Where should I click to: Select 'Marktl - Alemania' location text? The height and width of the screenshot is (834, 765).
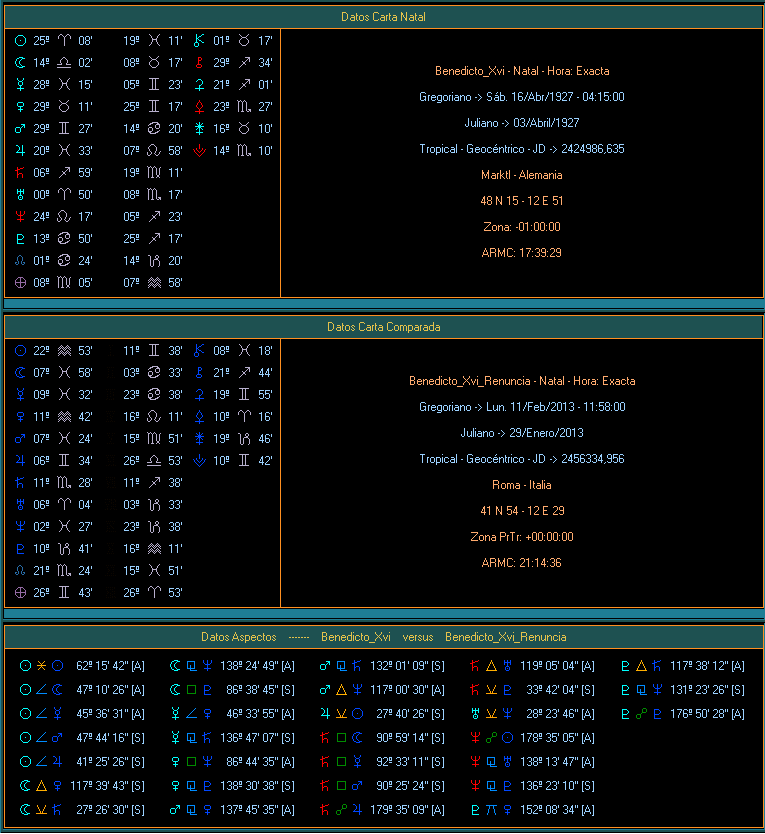tap(522, 175)
